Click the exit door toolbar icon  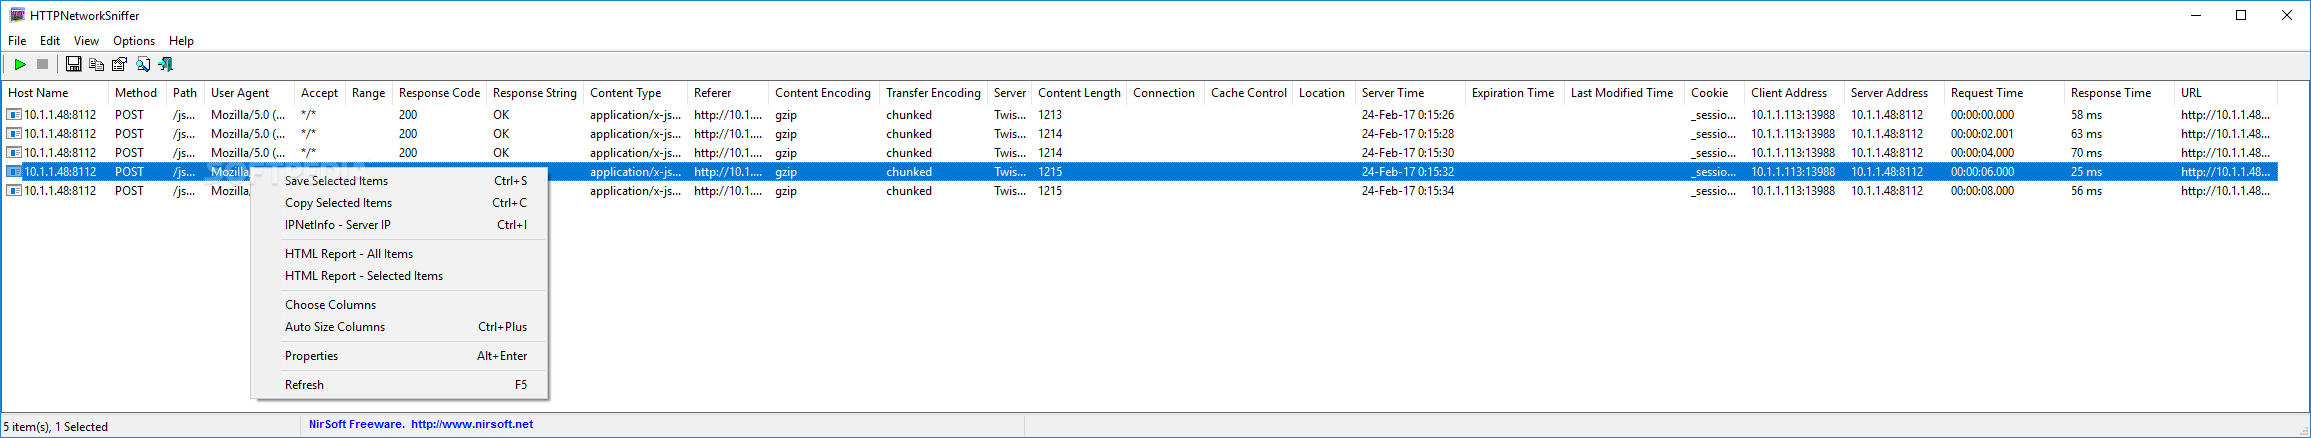[x=166, y=64]
